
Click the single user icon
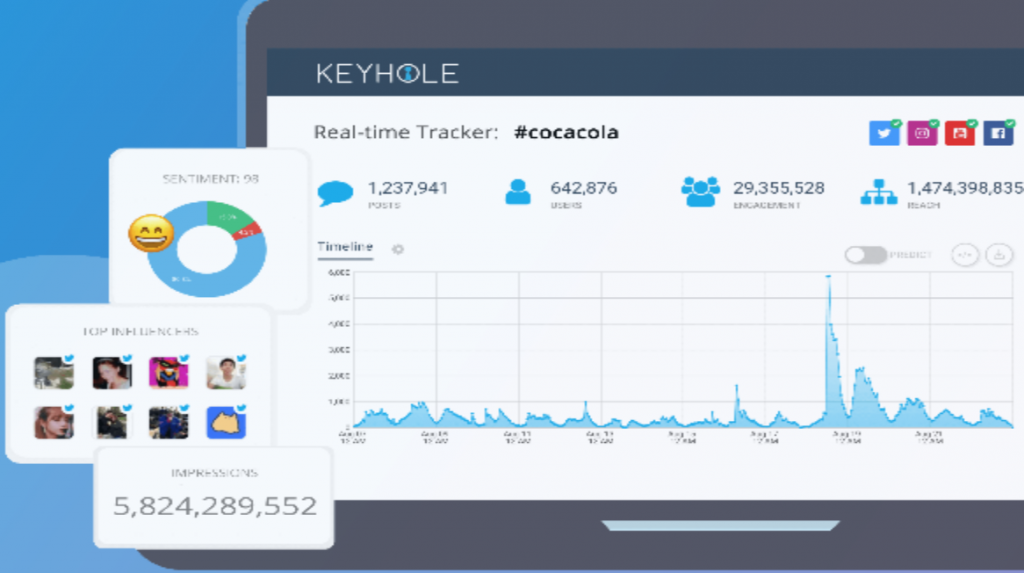(518, 192)
